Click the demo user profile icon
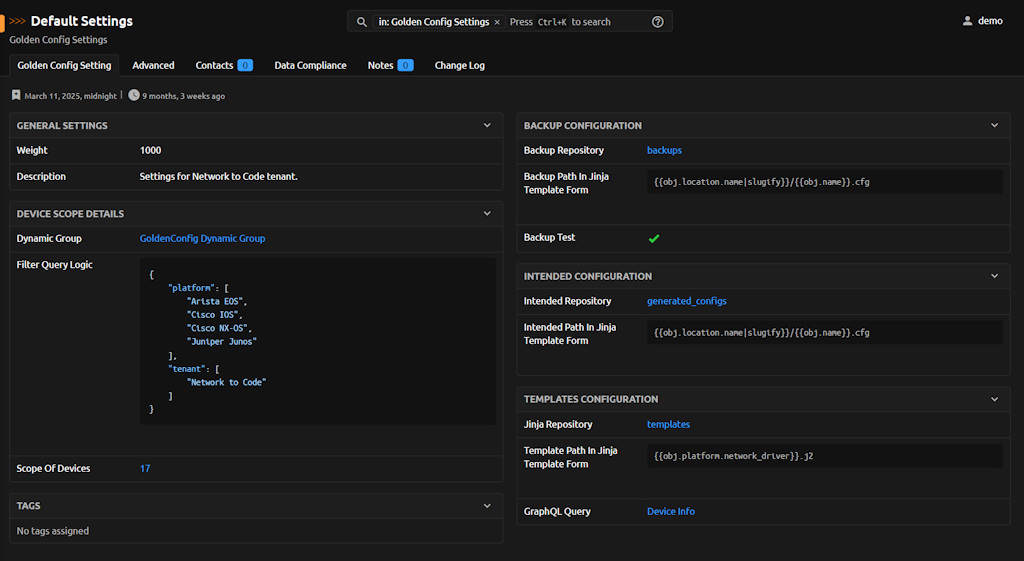 click(x=967, y=21)
